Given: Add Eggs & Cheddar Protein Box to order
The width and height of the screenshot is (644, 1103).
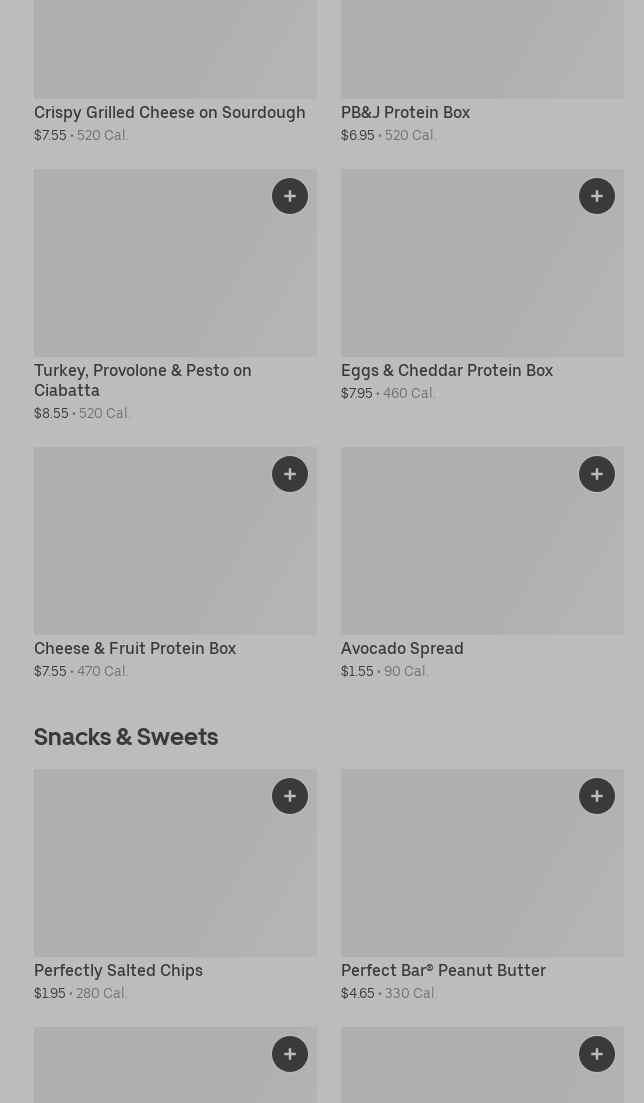Looking at the screenshot, I should (x=597, y=196).
